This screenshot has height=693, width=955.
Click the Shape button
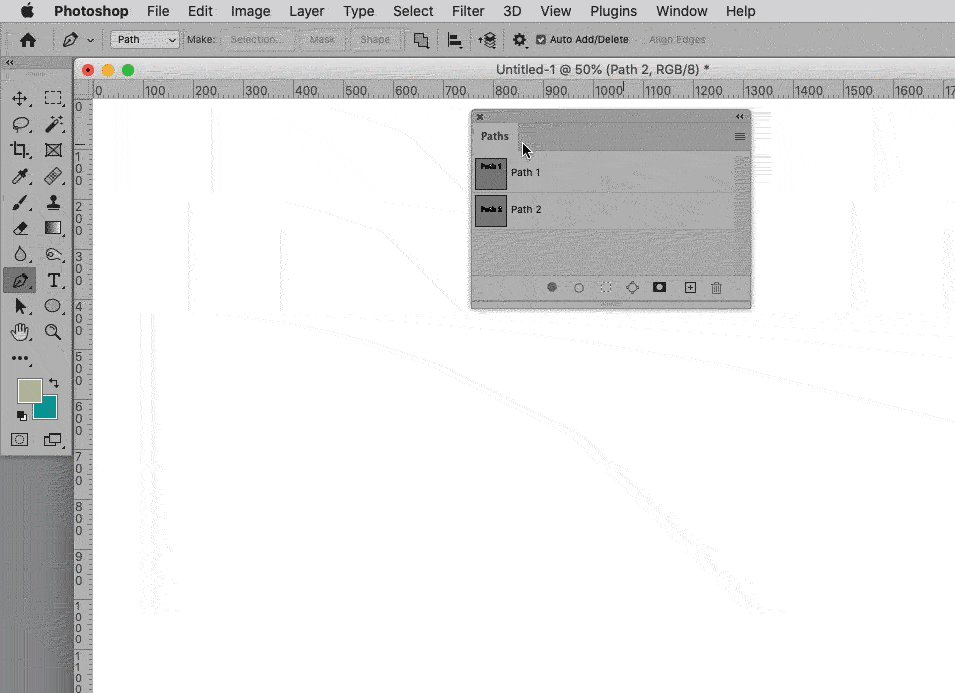[x=375, y=40]
